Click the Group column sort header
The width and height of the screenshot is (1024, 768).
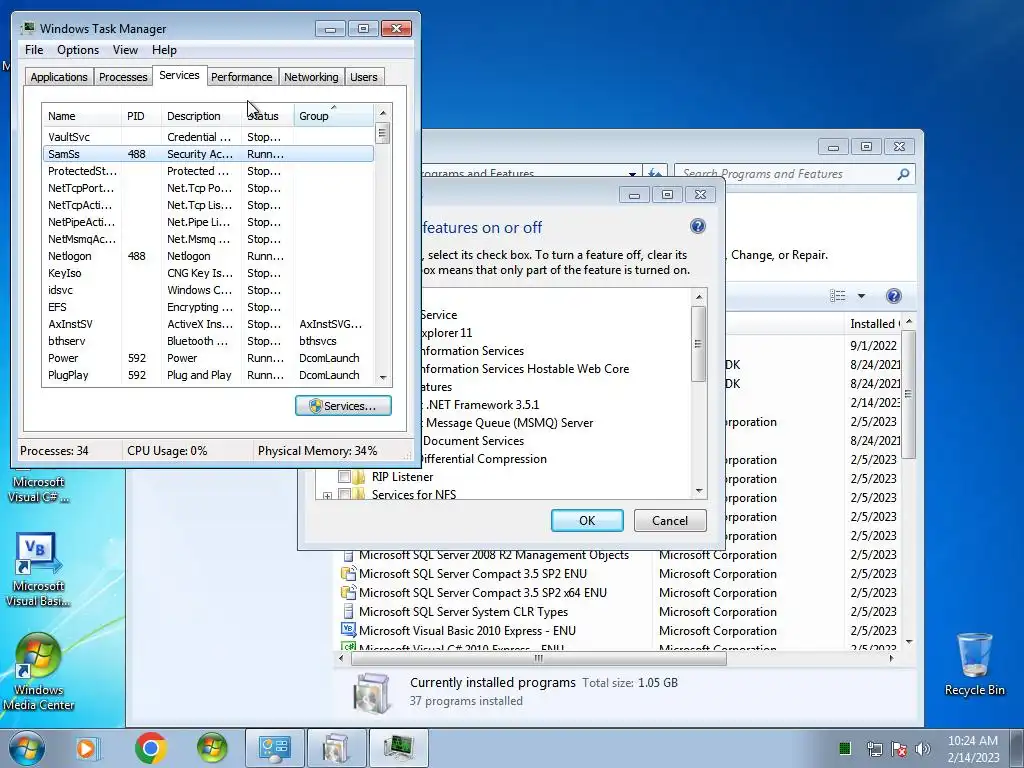tap(334, 116)
